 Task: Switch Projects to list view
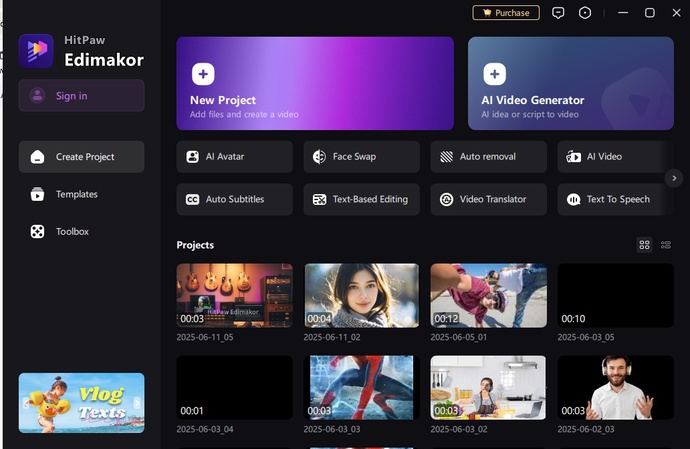[666, 245]
